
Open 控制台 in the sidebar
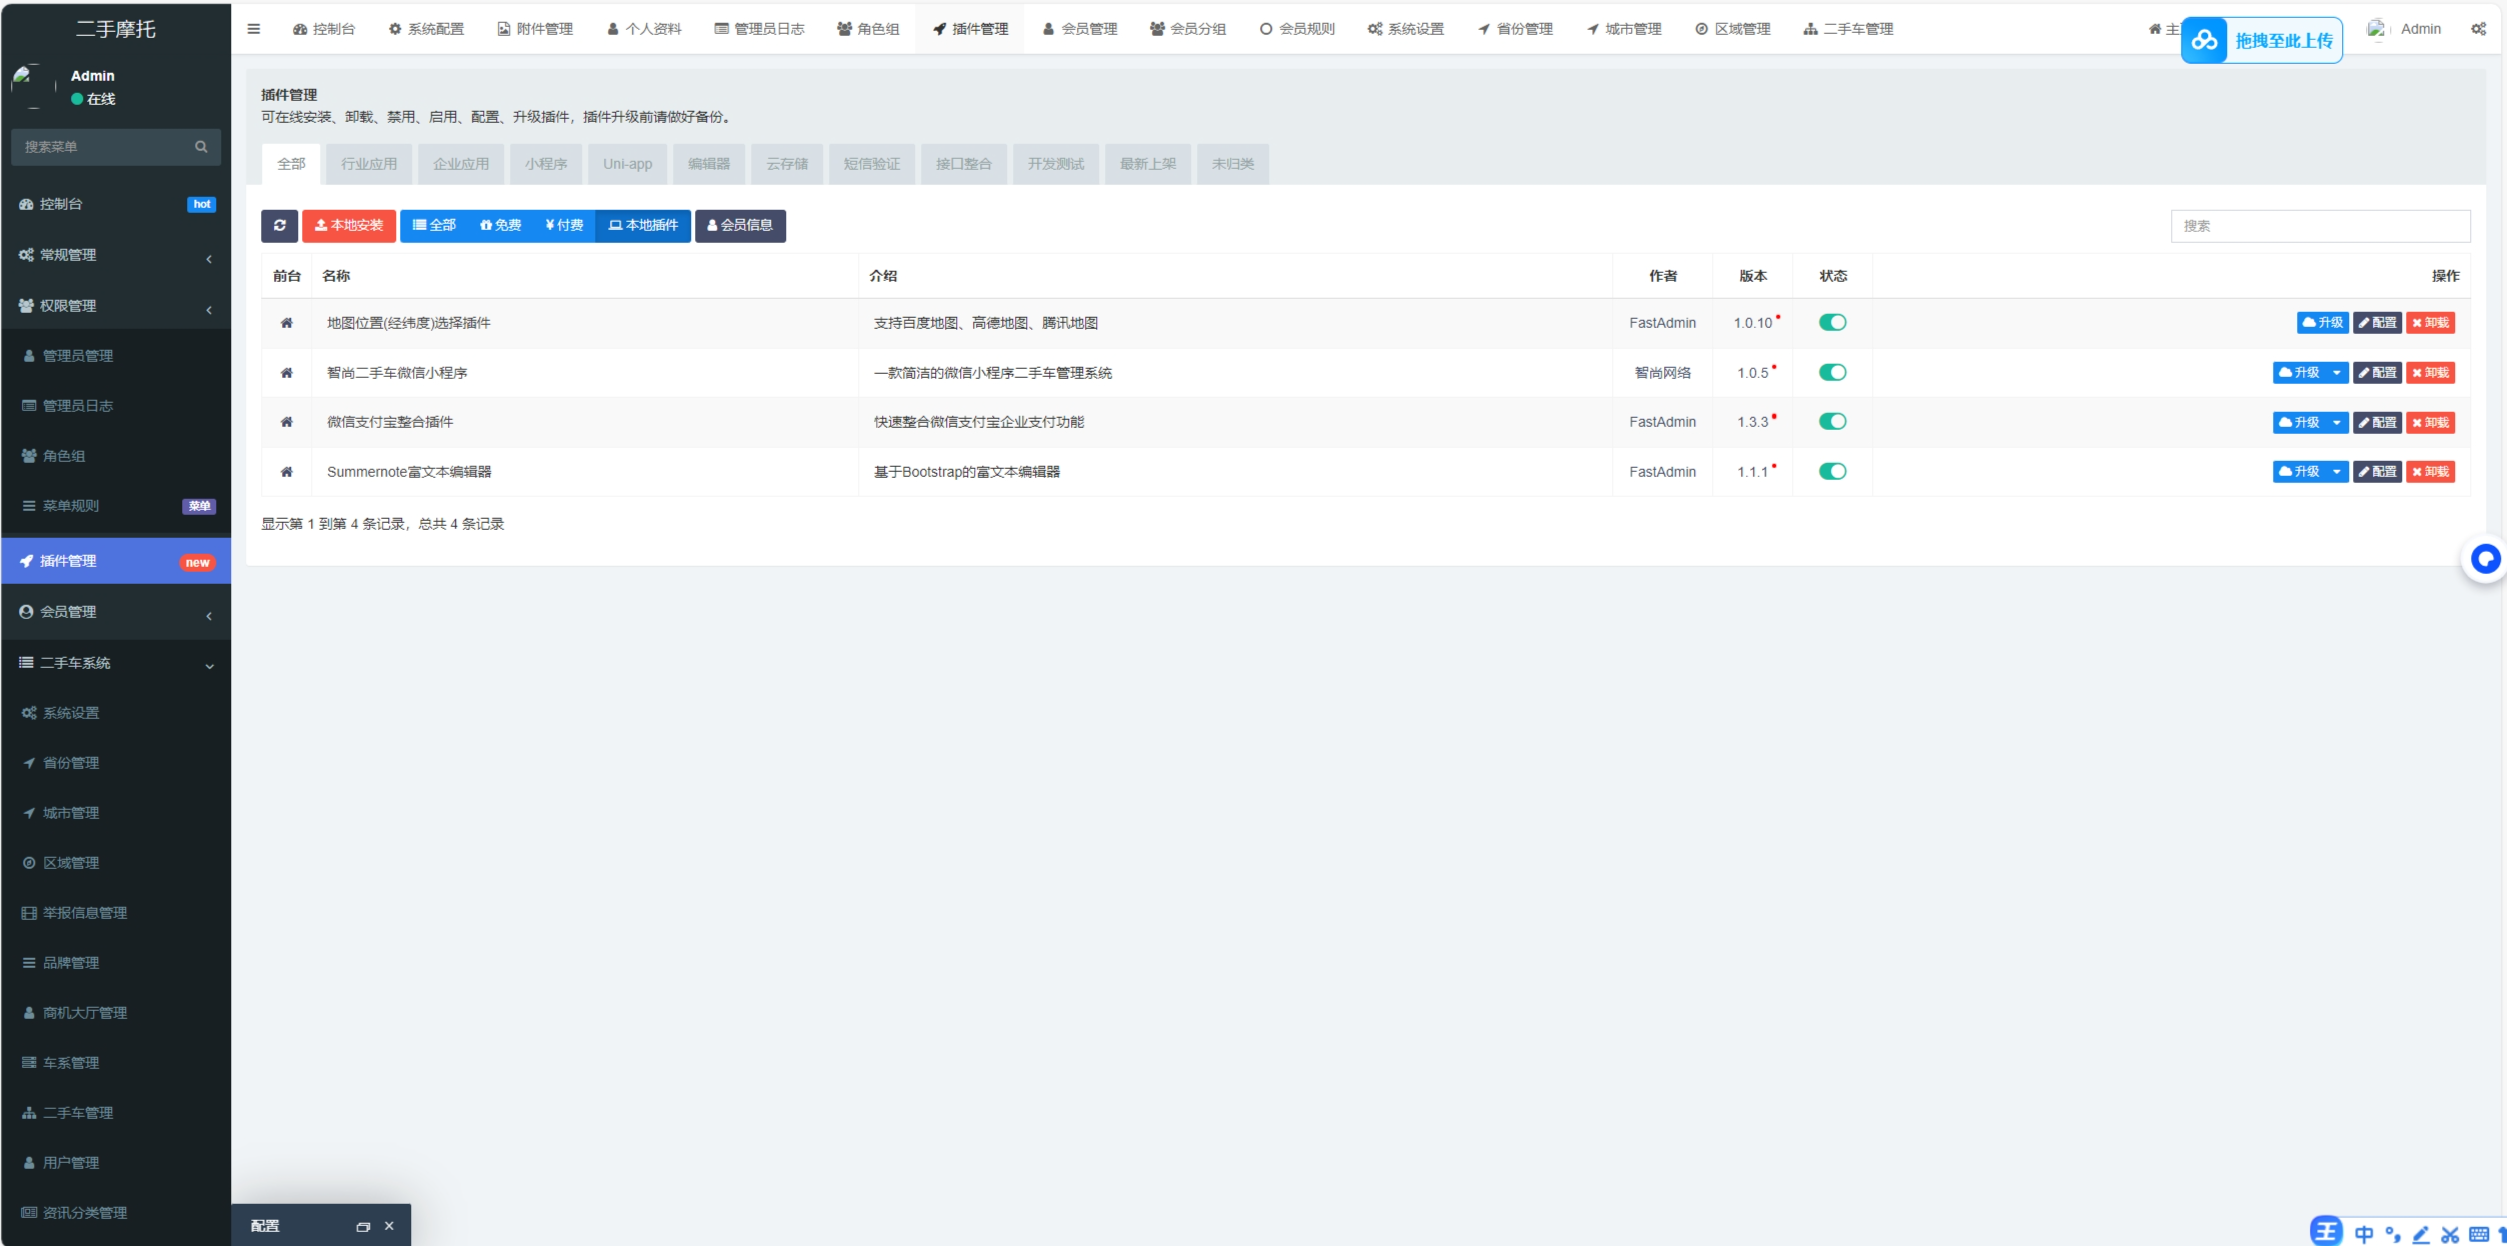click(x=116, y=204)
